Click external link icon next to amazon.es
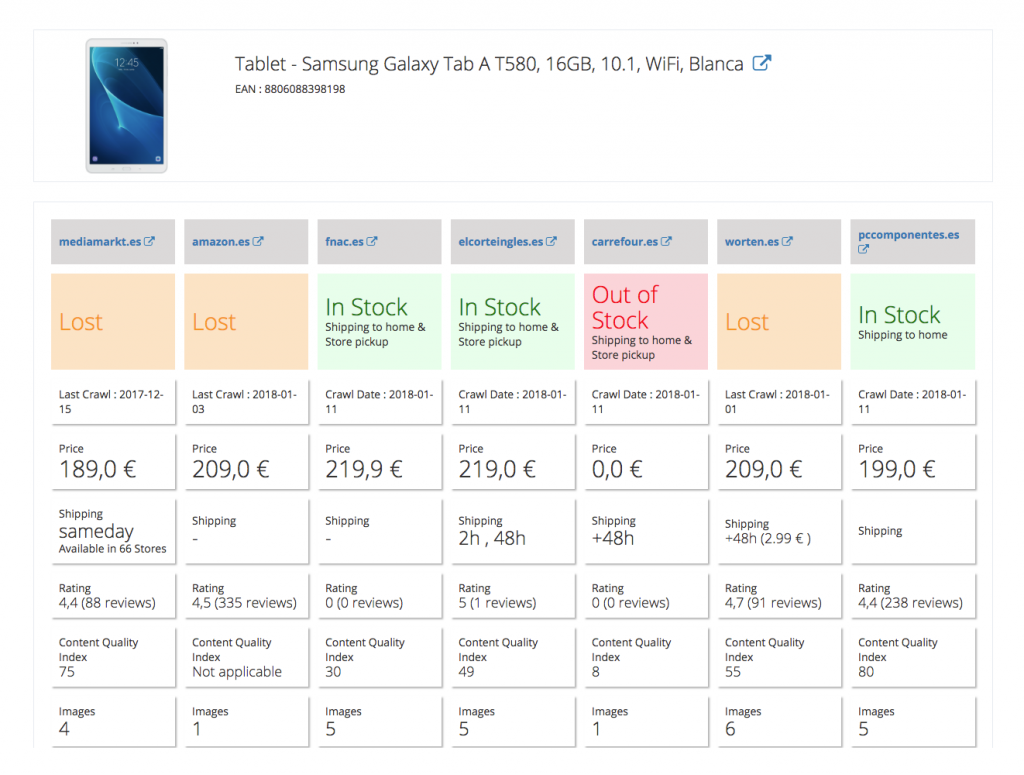The width and height of the screenshot is (1024, 775). (x=258, y=241)
